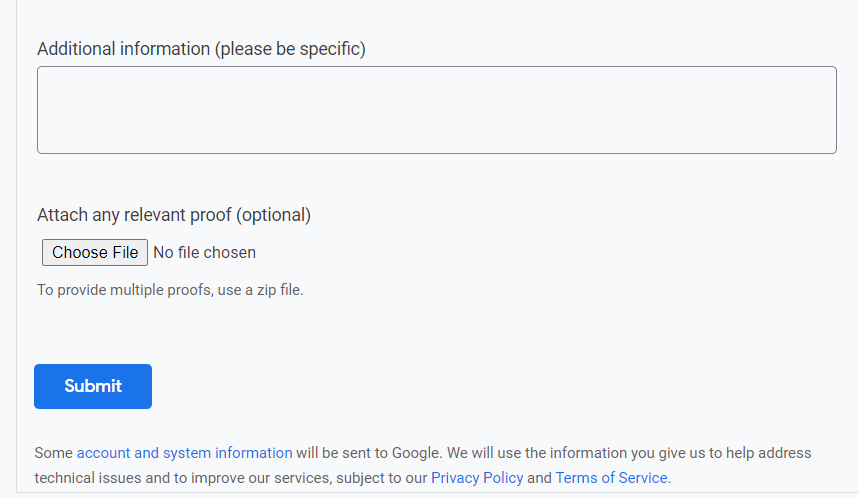
Task: Click the 'Attach any relevant proof (optional)' label
Action: pyautogui.click(x=174, y=215)
